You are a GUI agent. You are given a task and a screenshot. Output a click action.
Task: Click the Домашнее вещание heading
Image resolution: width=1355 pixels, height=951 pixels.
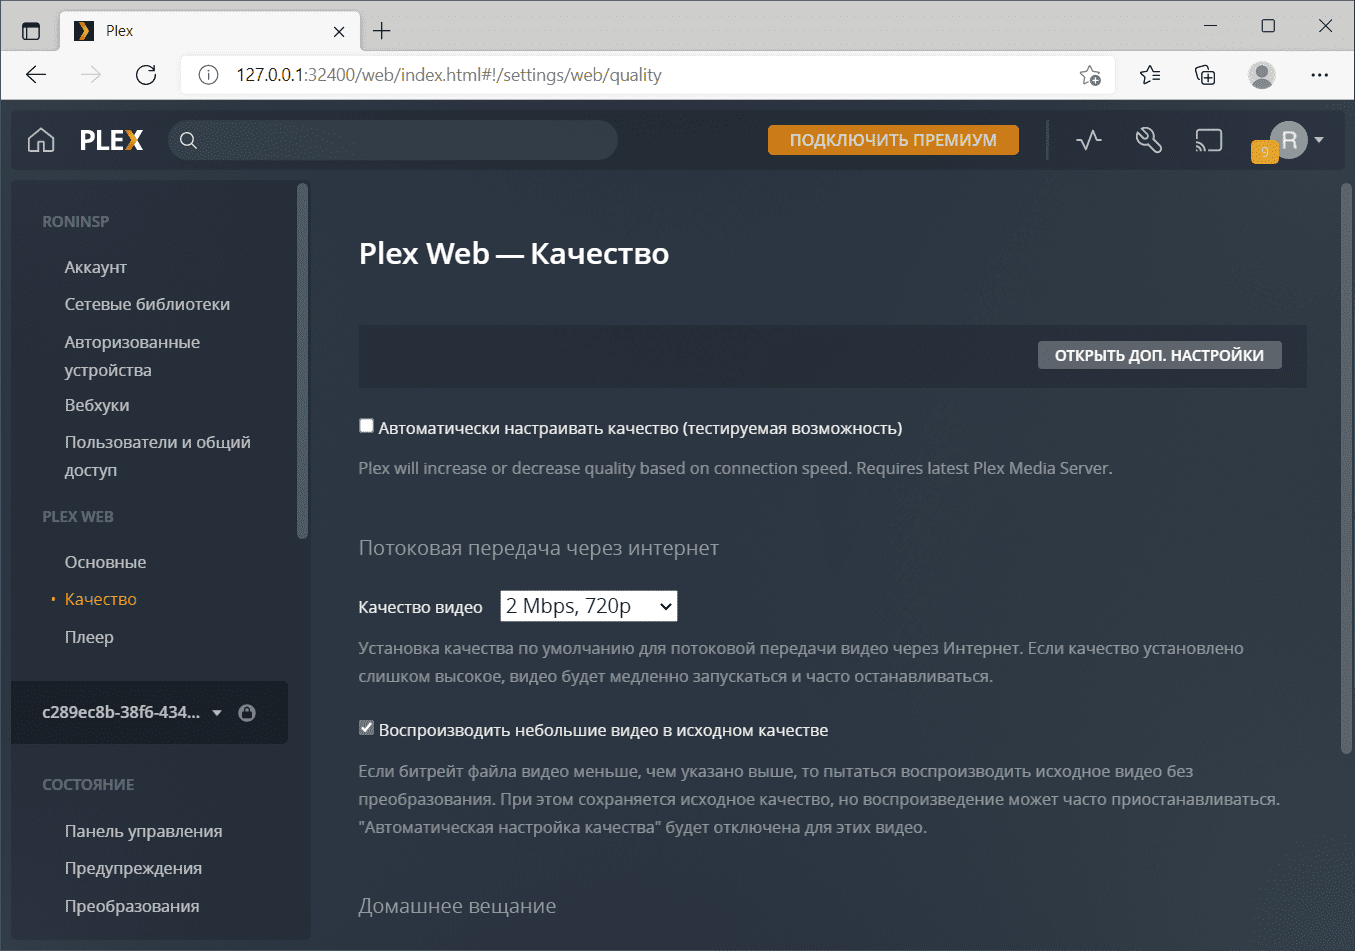pyautogui.click(x=457, y=905)
